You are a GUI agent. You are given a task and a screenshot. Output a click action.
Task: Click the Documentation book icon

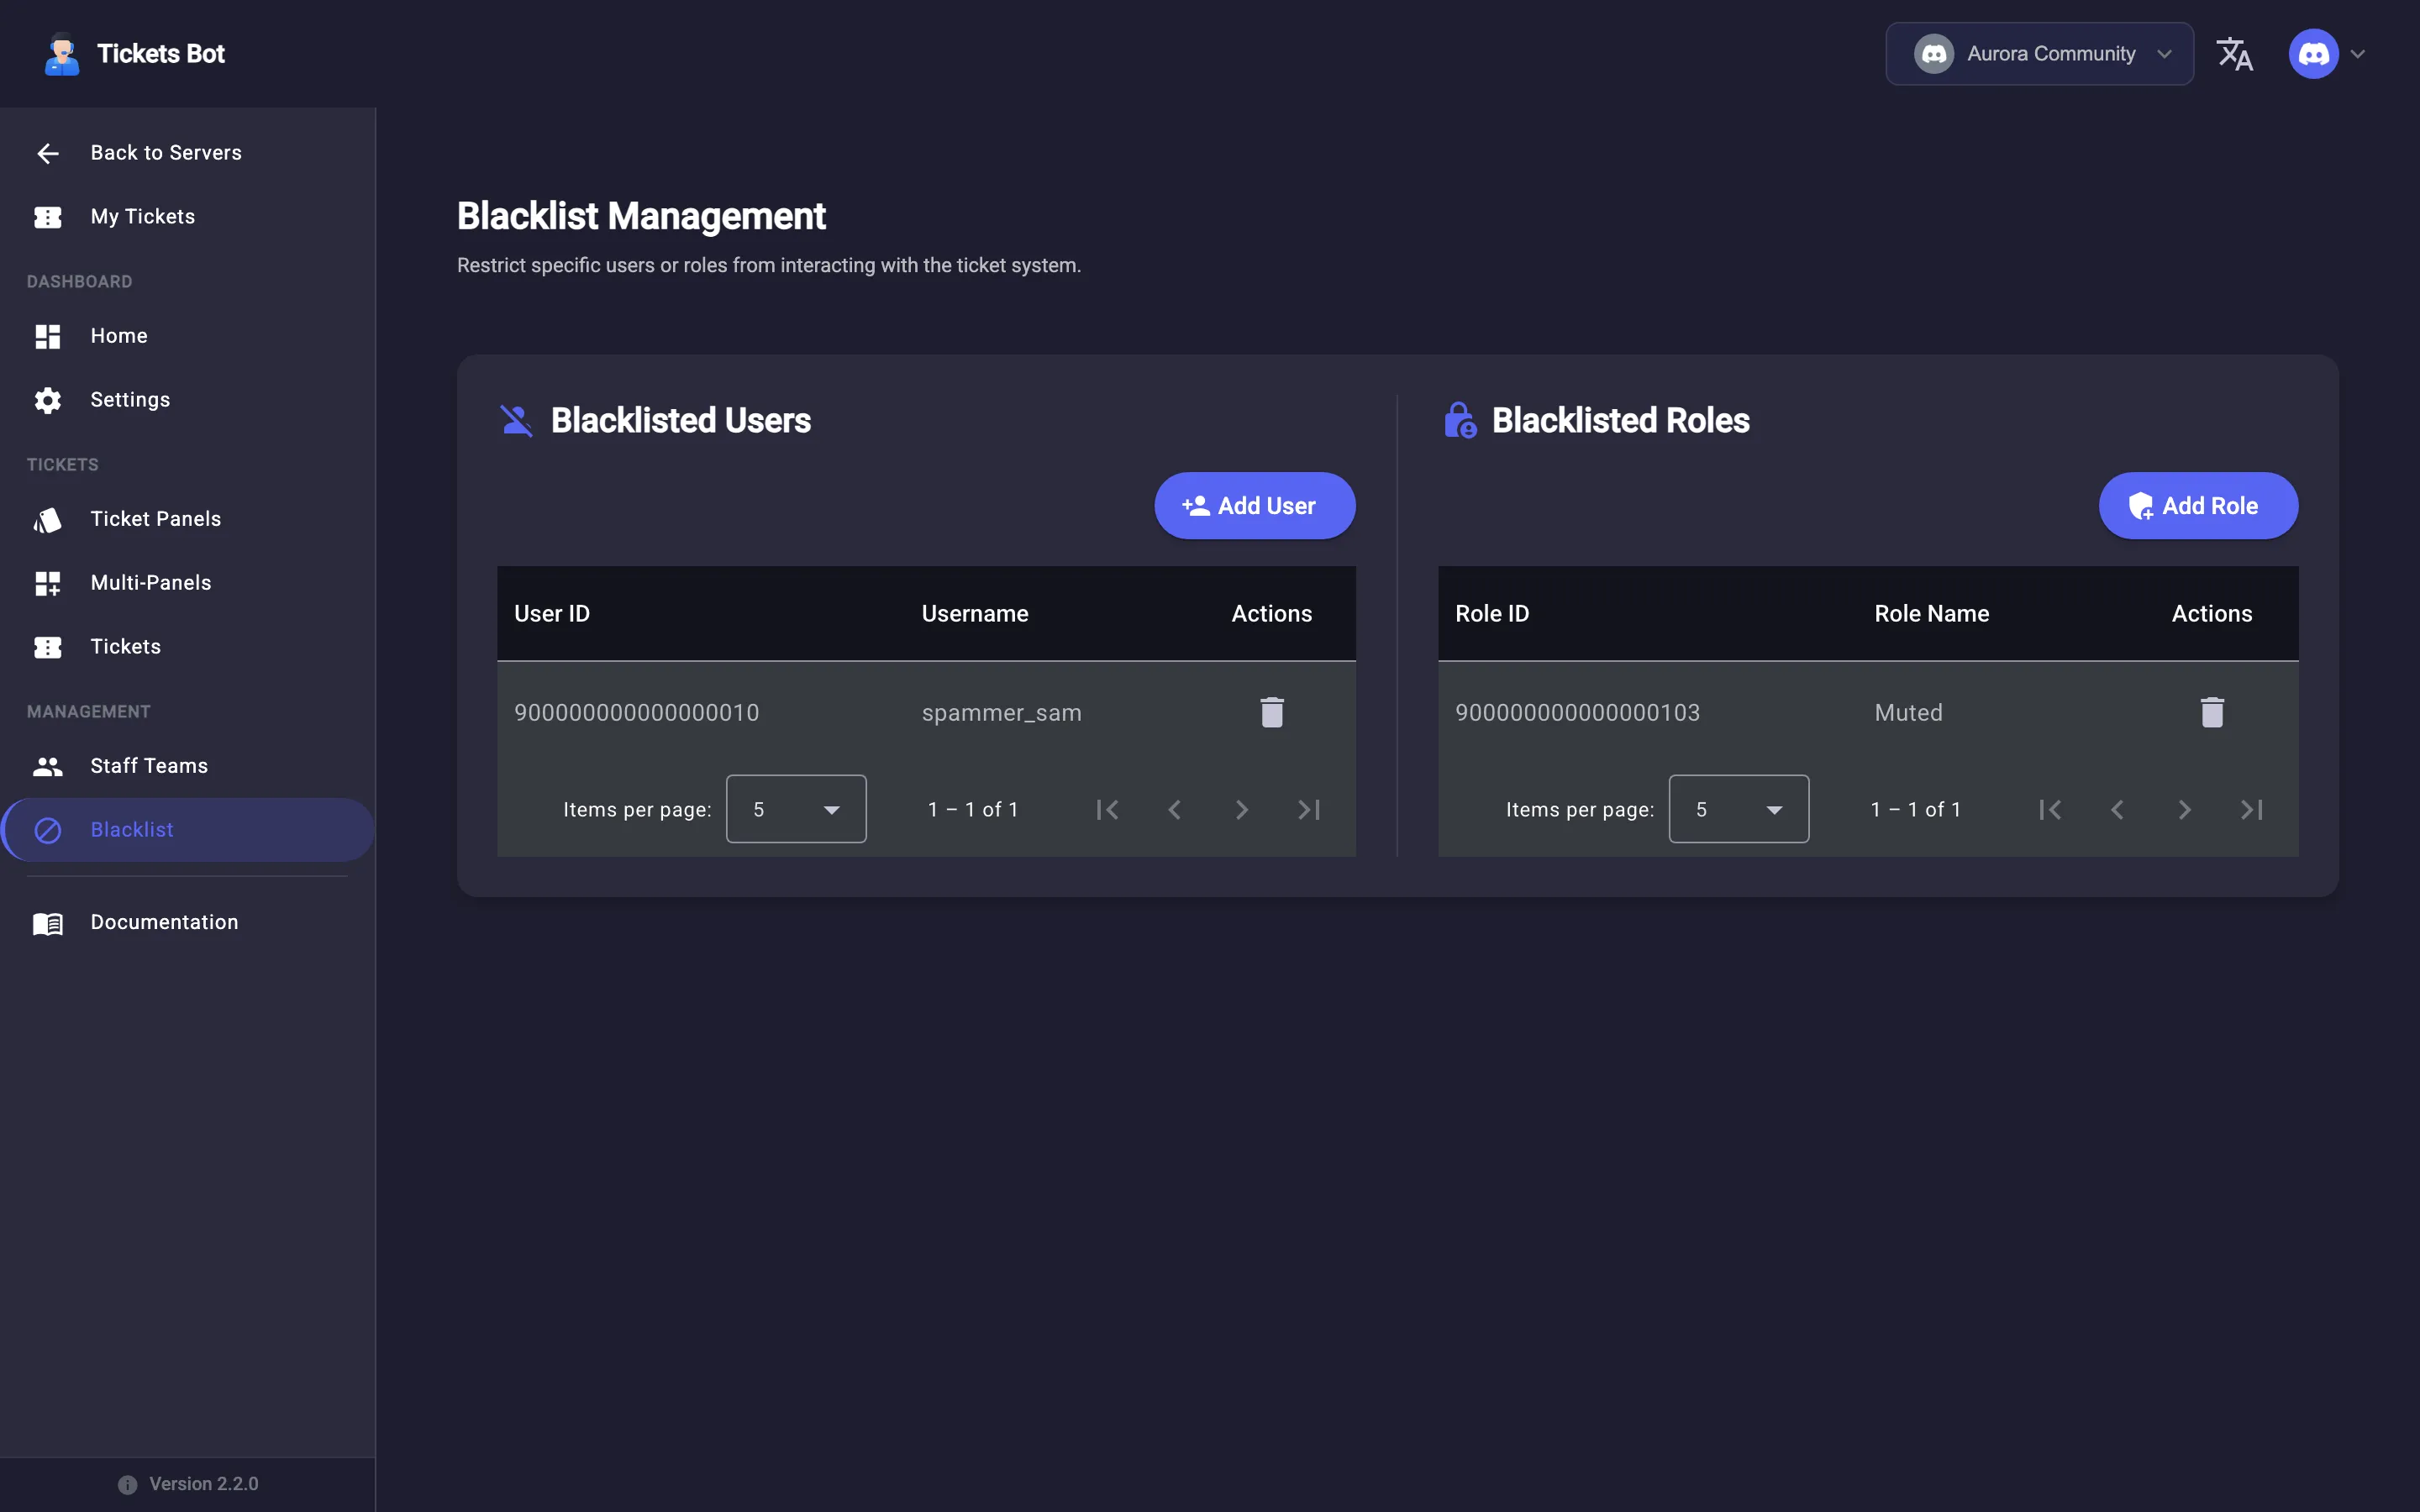pyautogui.click(x=48, y=923)
